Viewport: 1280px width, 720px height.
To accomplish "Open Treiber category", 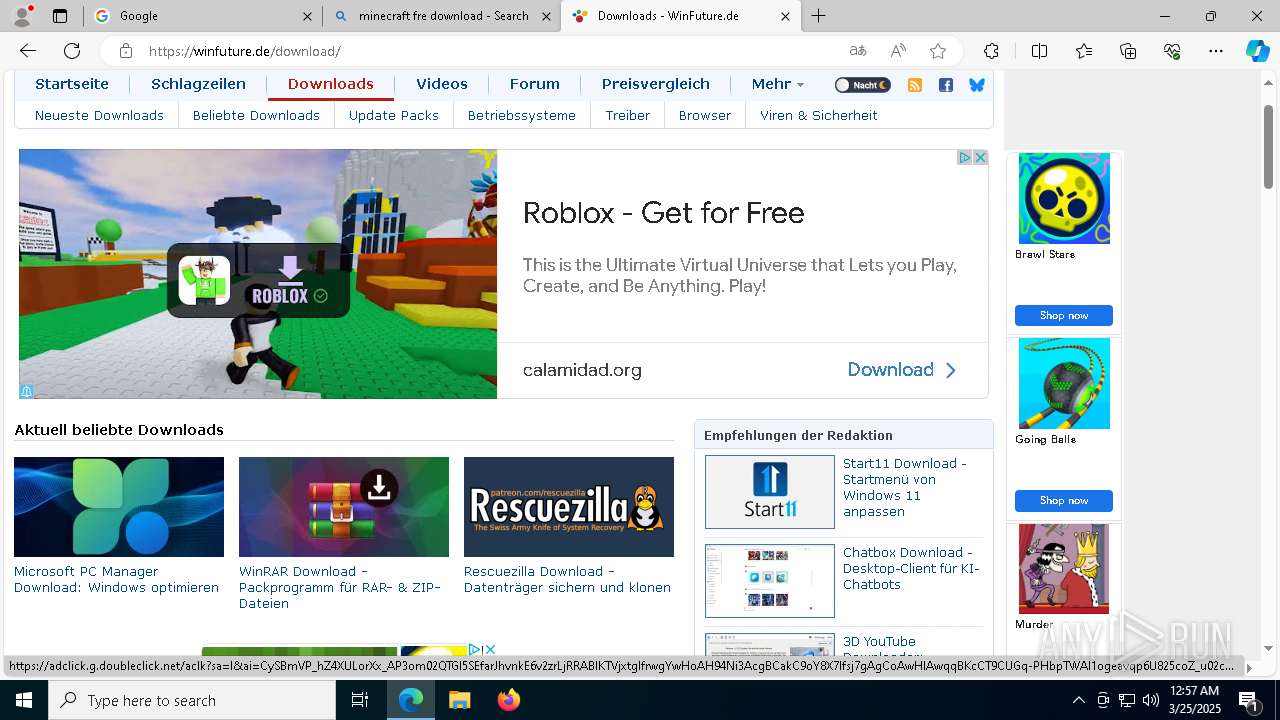I will pyautogui.click(x=628, y=115).
